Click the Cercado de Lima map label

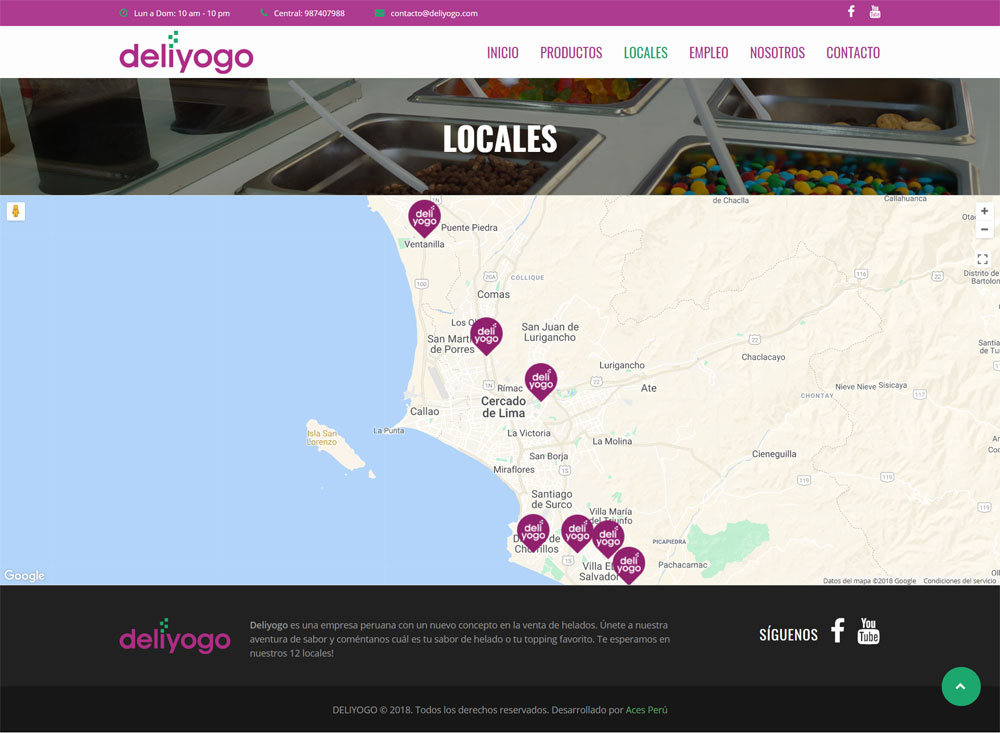(x=503, y=407)
